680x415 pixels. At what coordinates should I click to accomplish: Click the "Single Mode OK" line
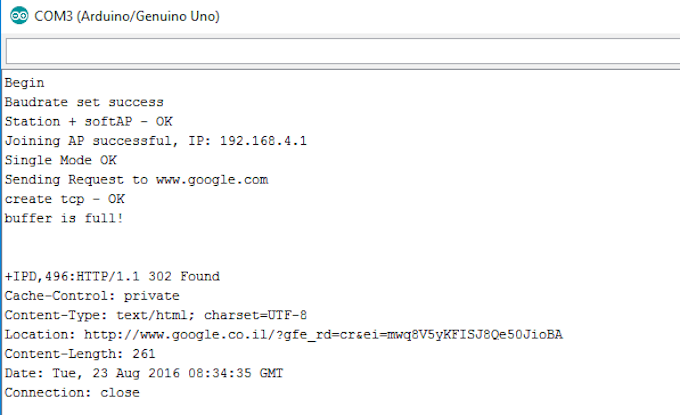tap(60, 160)
